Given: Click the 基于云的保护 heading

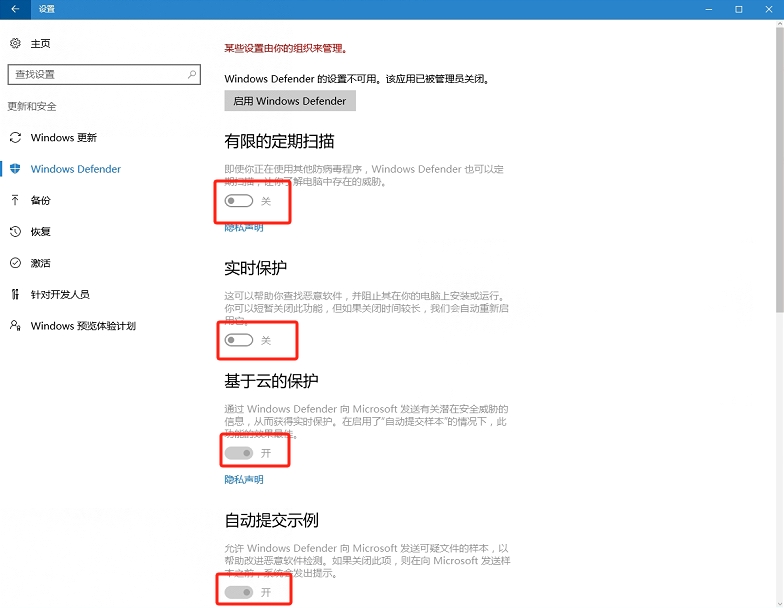Looking at the screenshot, I should pyautogui.click(x=271, y=381).
